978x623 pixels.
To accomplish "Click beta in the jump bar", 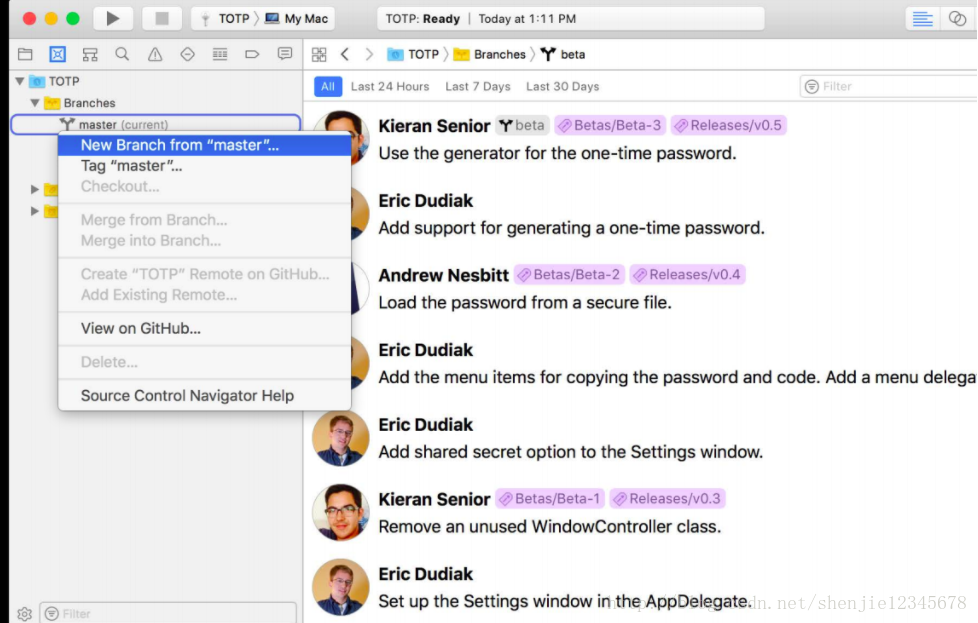I will [x=563, y=54].
